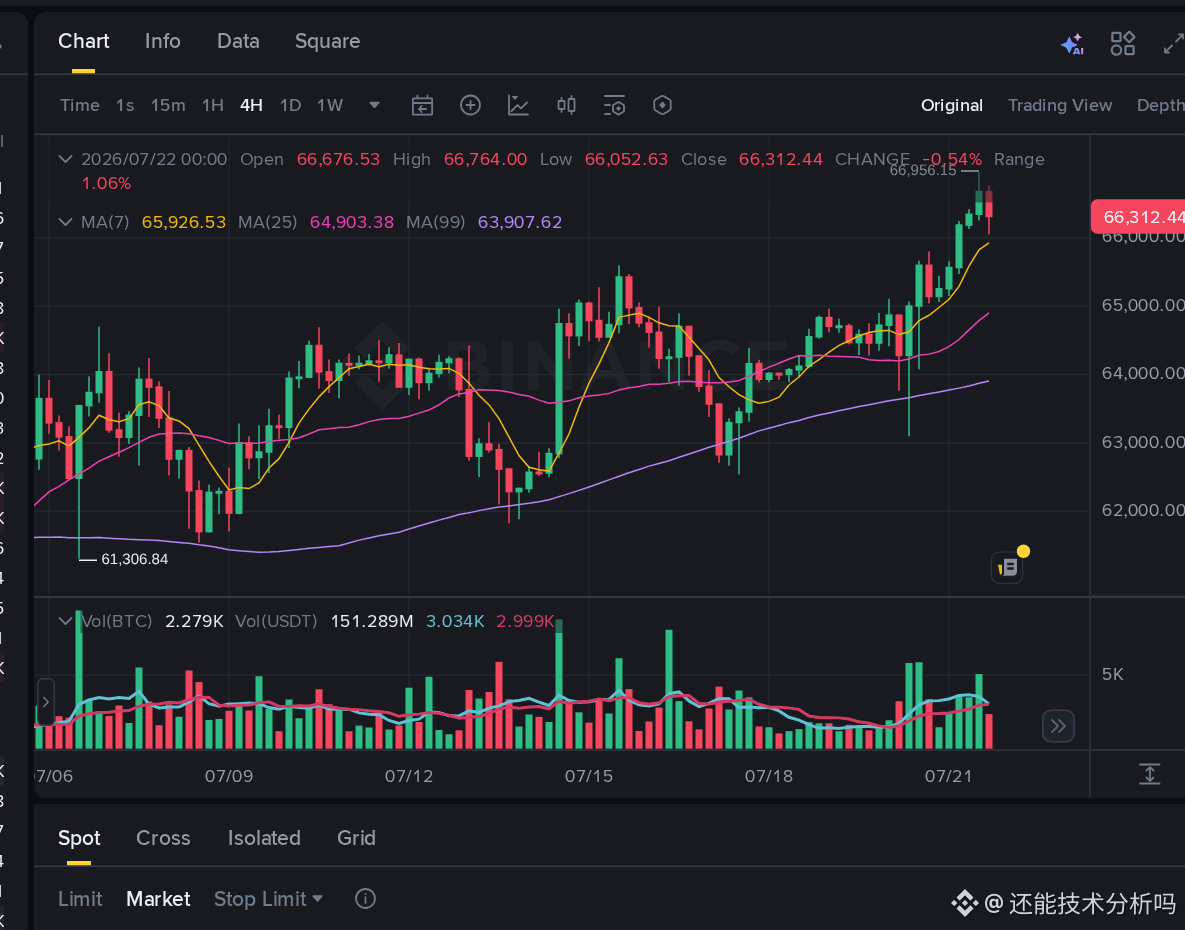Open the Stop Limit order dropdown
The height and width of the screenshot is (930, 1185).
[268, 899]
